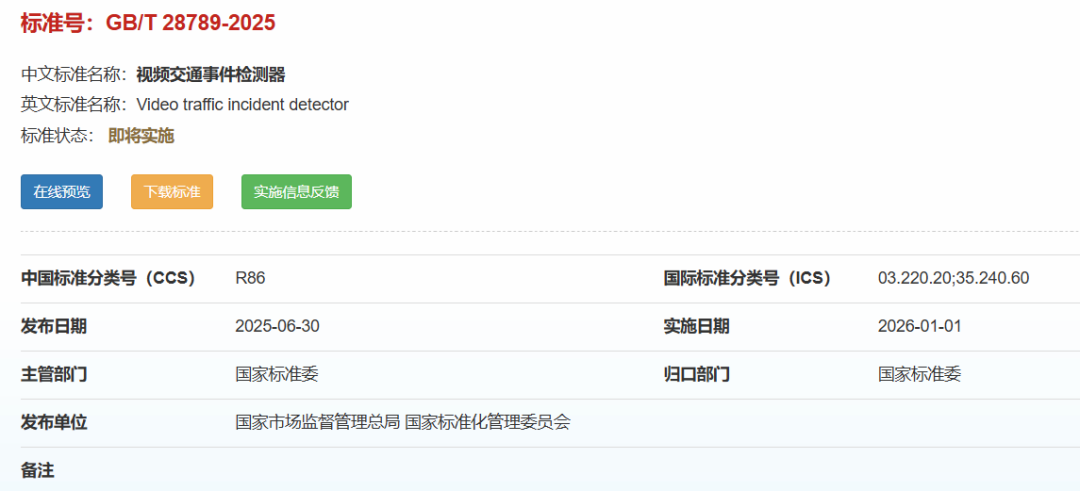Click the ICS value 03.220.20;35.240.60
This screenshot has width=1080, height=491.
point(953,278)
